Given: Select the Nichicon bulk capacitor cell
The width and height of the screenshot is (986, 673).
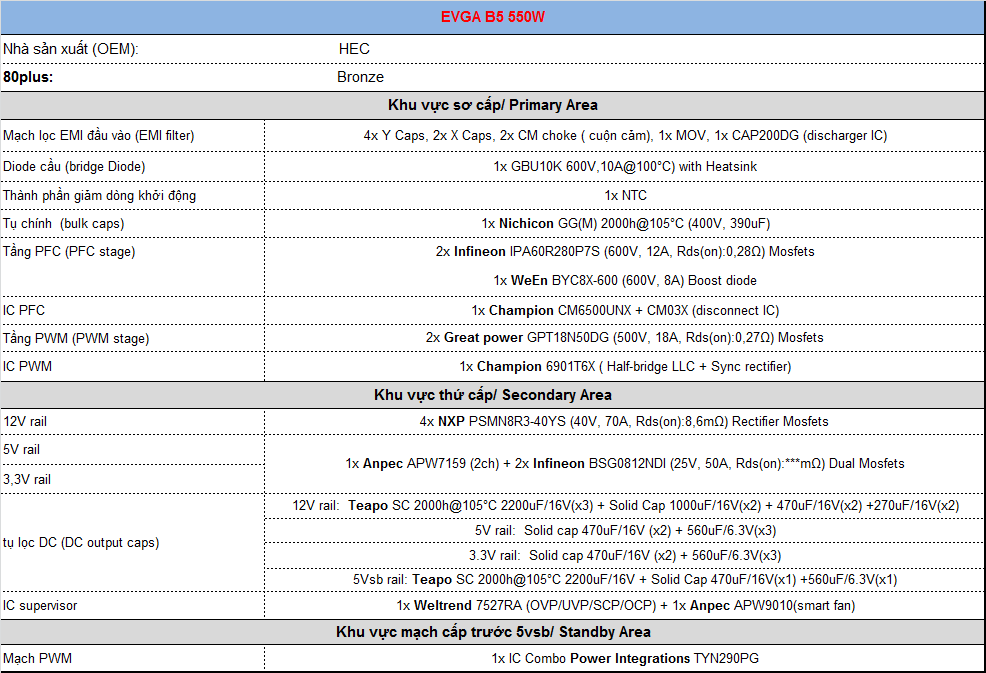Looking at the screenshot, I should click(x=625, y=223).
